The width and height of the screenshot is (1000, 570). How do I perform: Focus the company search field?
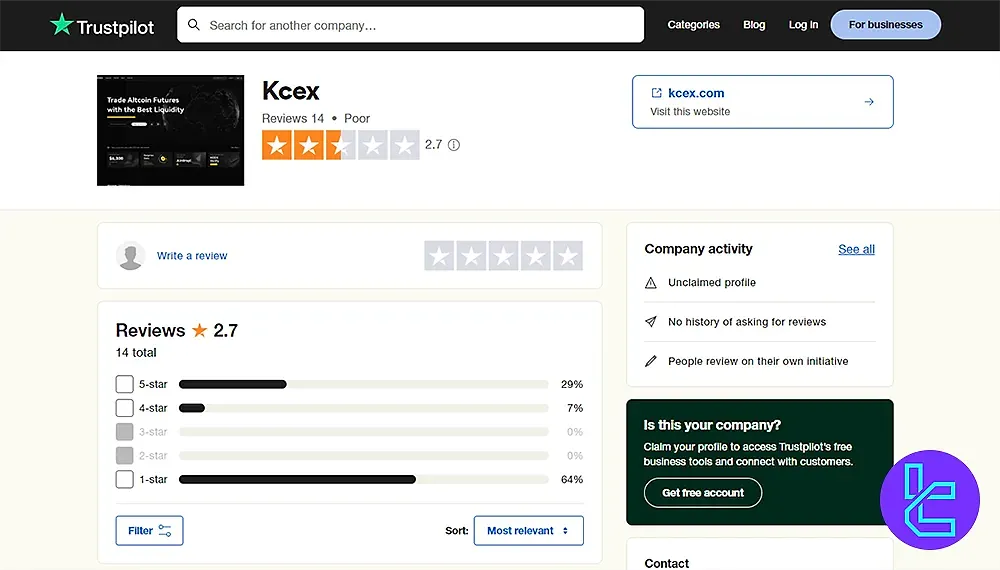(x=420, y=25)
